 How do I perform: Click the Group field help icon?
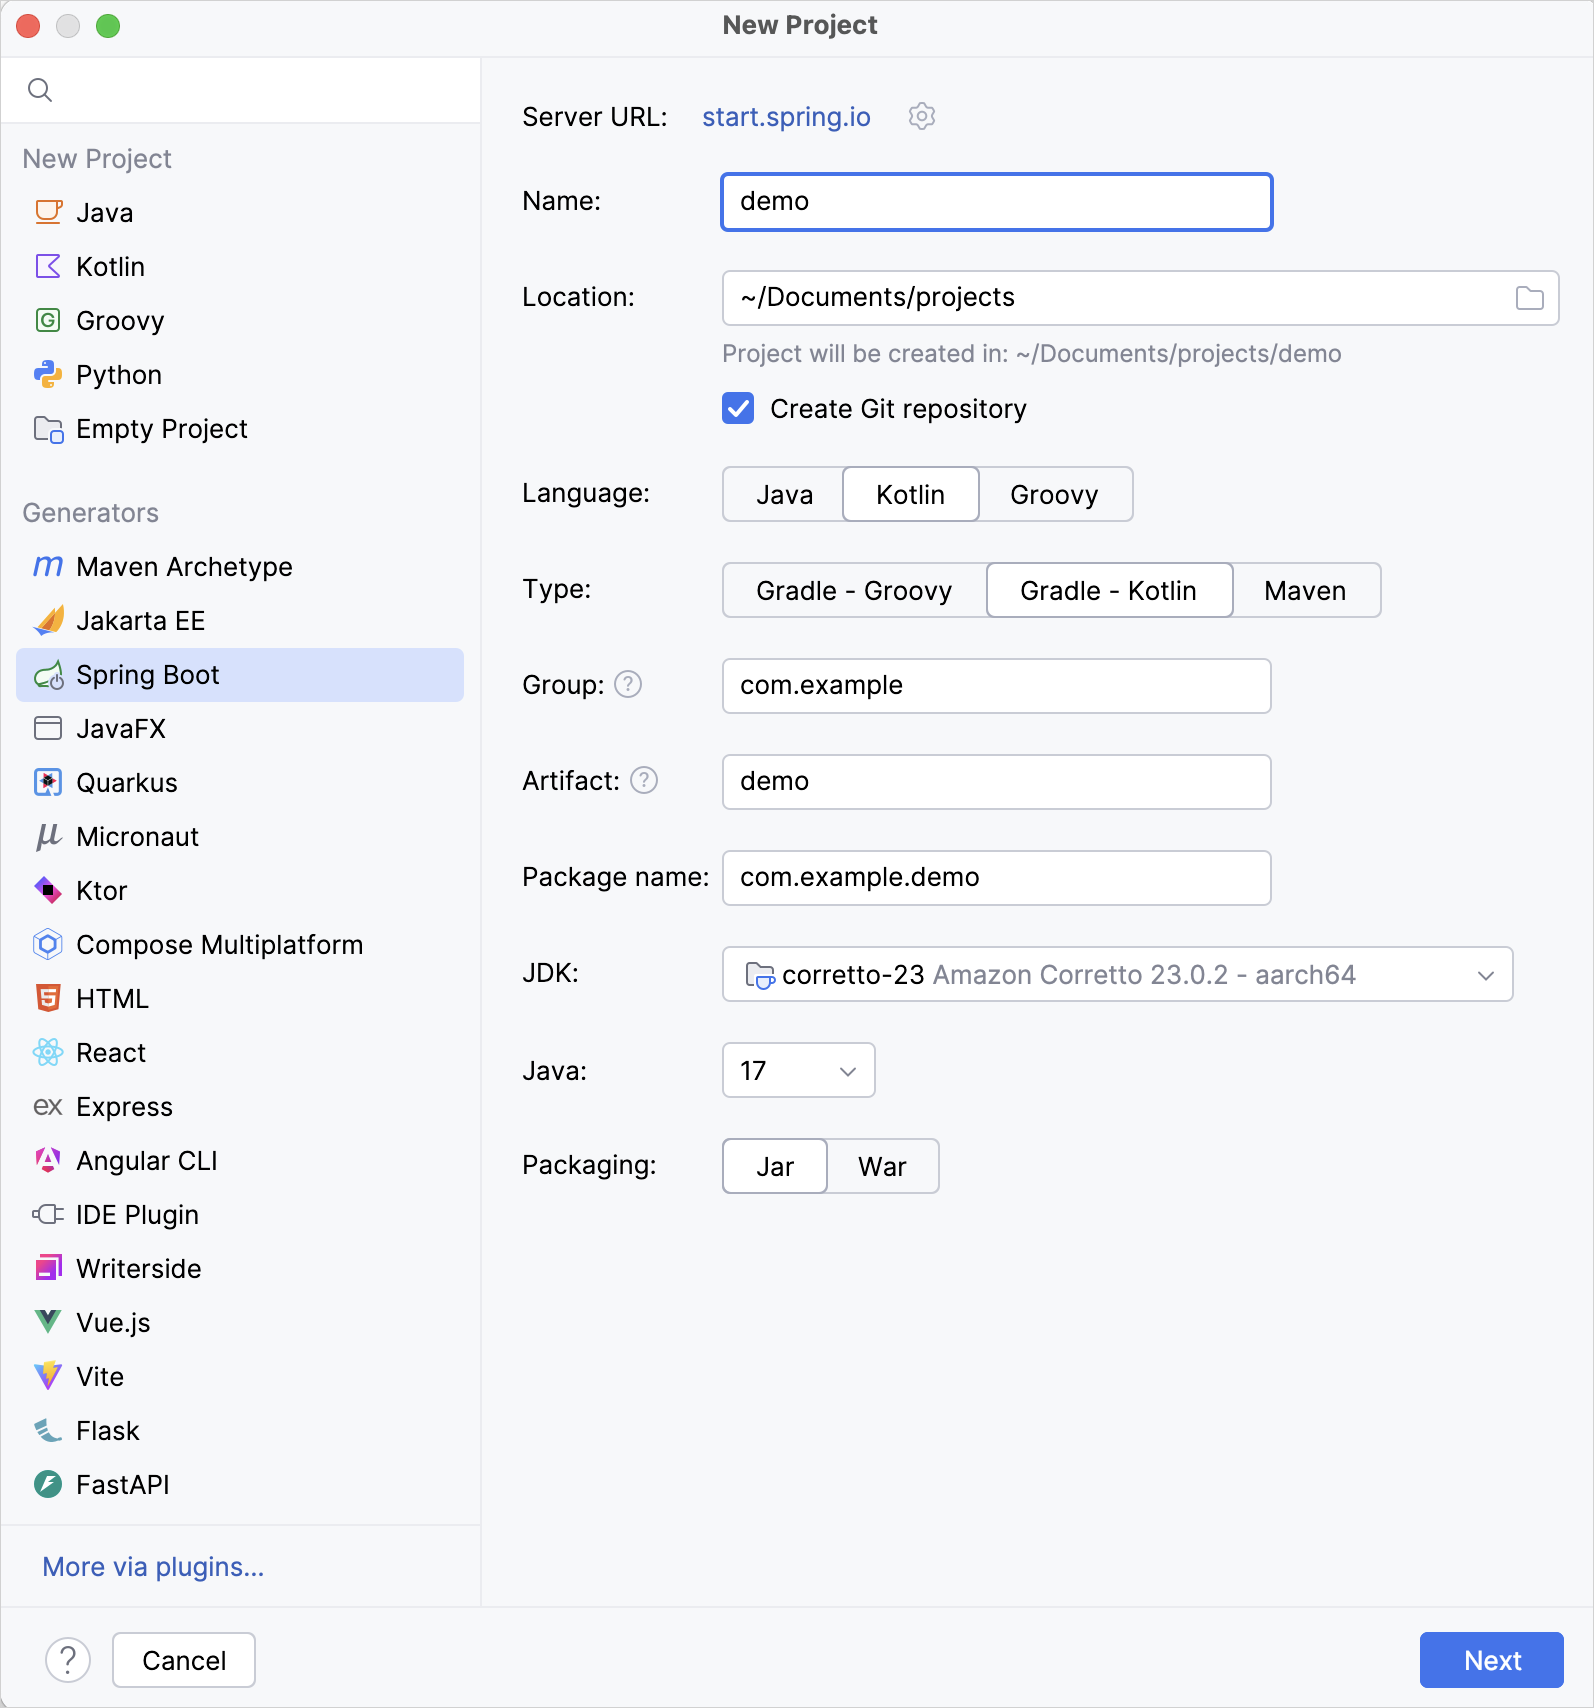628,685
